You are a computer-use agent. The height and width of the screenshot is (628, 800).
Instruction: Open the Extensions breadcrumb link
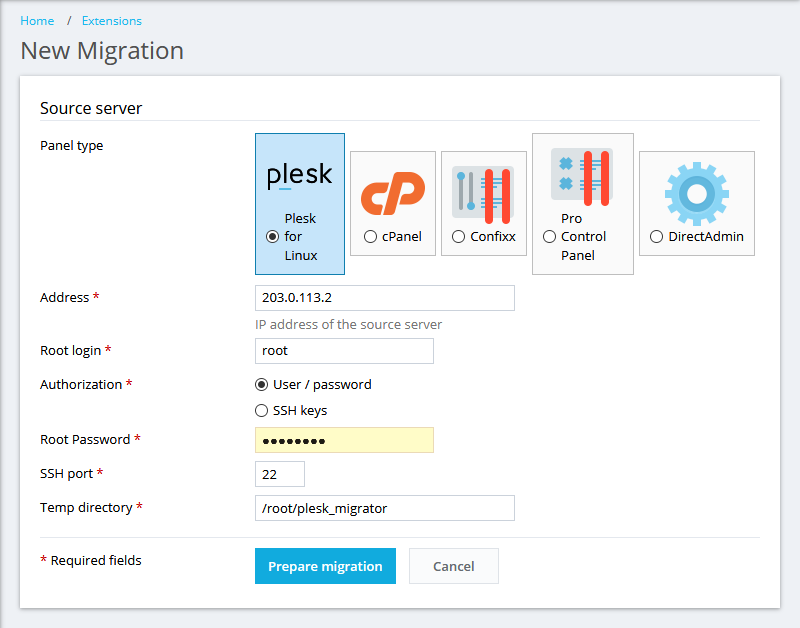(112, 21)
